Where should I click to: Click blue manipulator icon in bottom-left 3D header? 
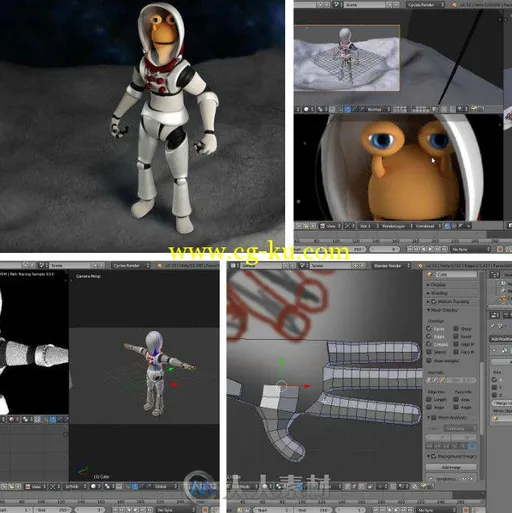135,486
